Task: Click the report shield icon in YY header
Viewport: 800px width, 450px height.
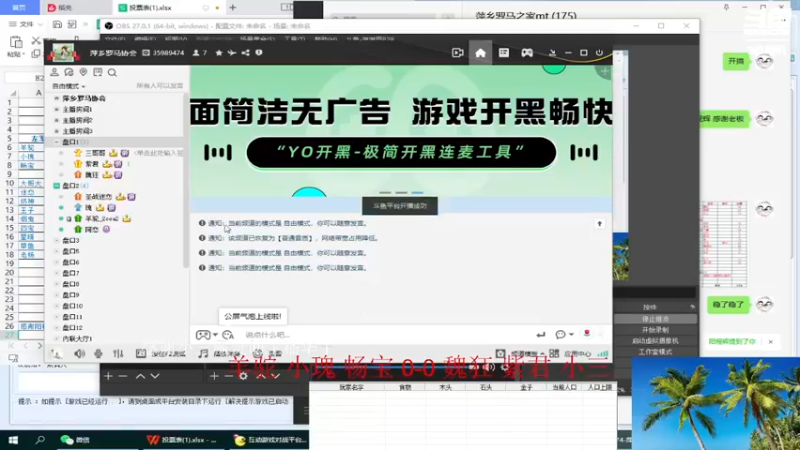Action: click(x=259, y=53)
